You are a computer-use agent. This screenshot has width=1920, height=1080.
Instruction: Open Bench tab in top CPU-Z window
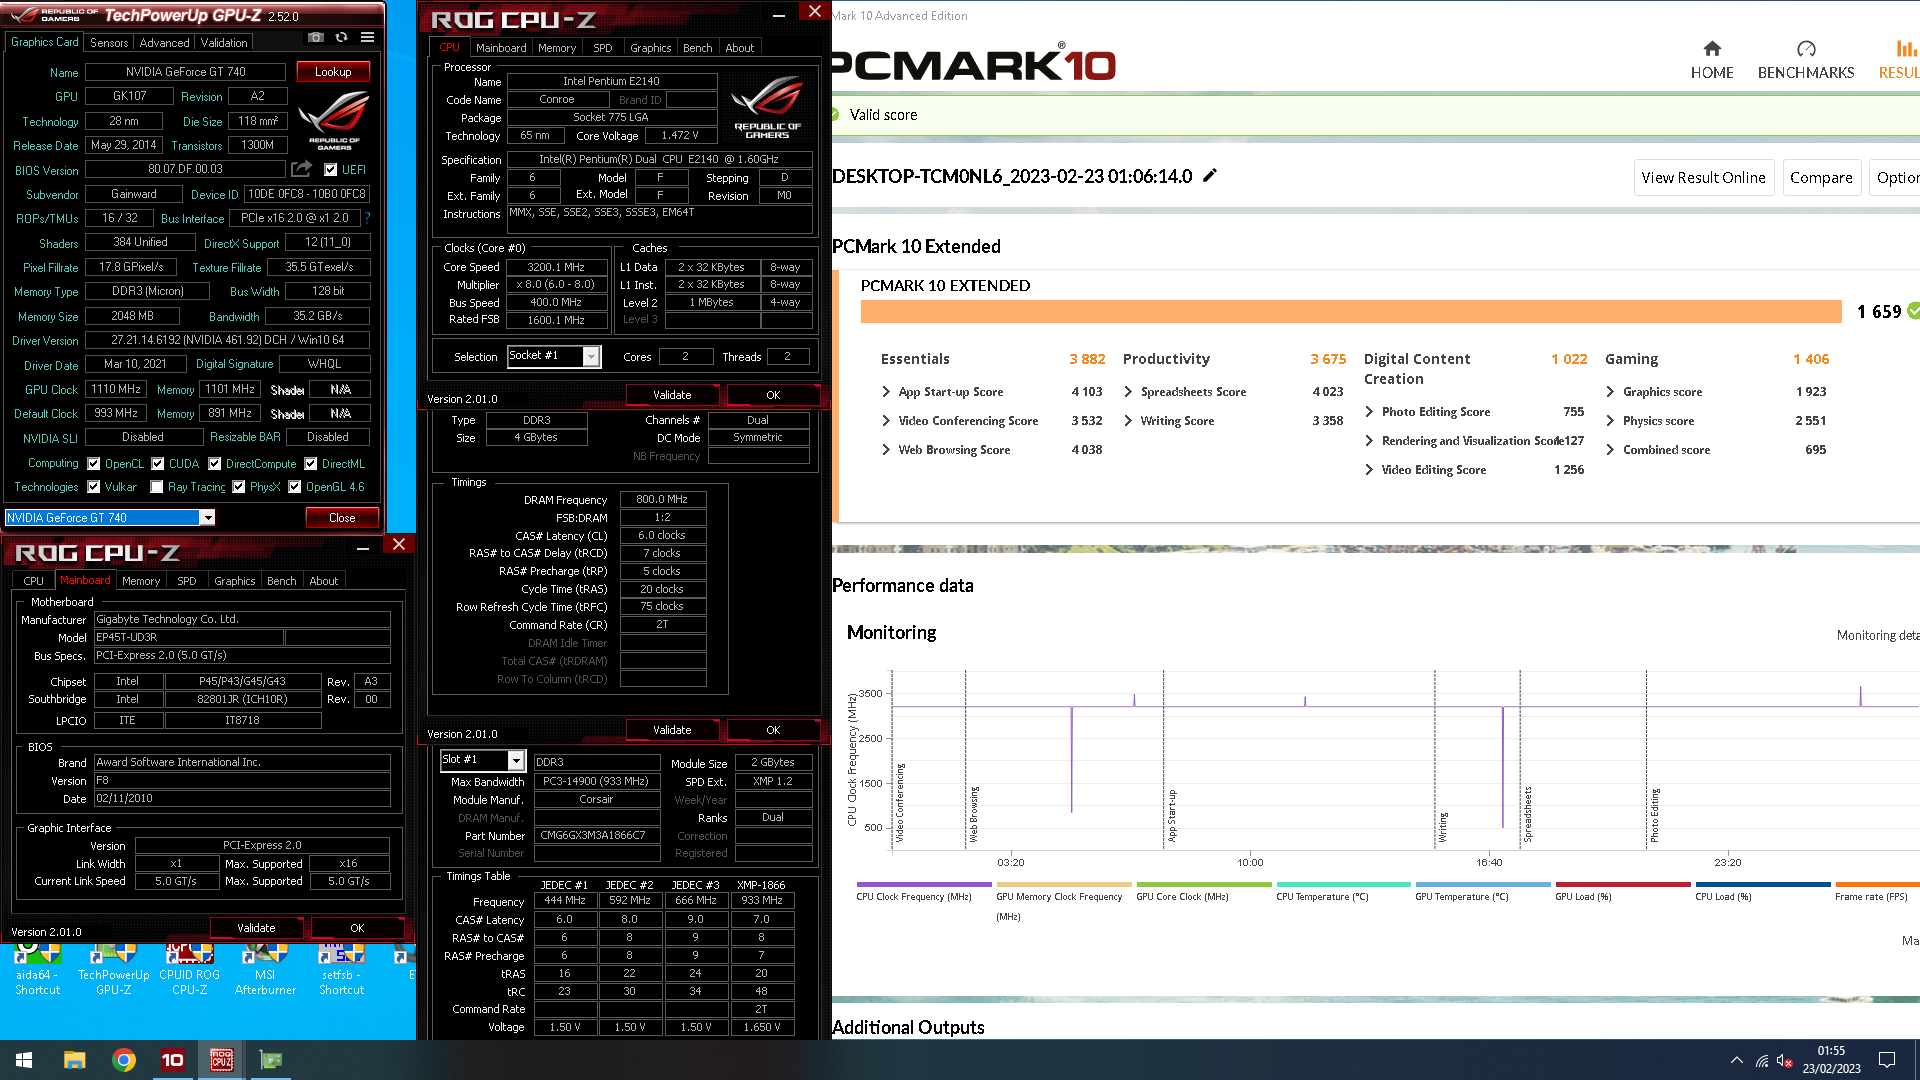(x=698, y=48)
